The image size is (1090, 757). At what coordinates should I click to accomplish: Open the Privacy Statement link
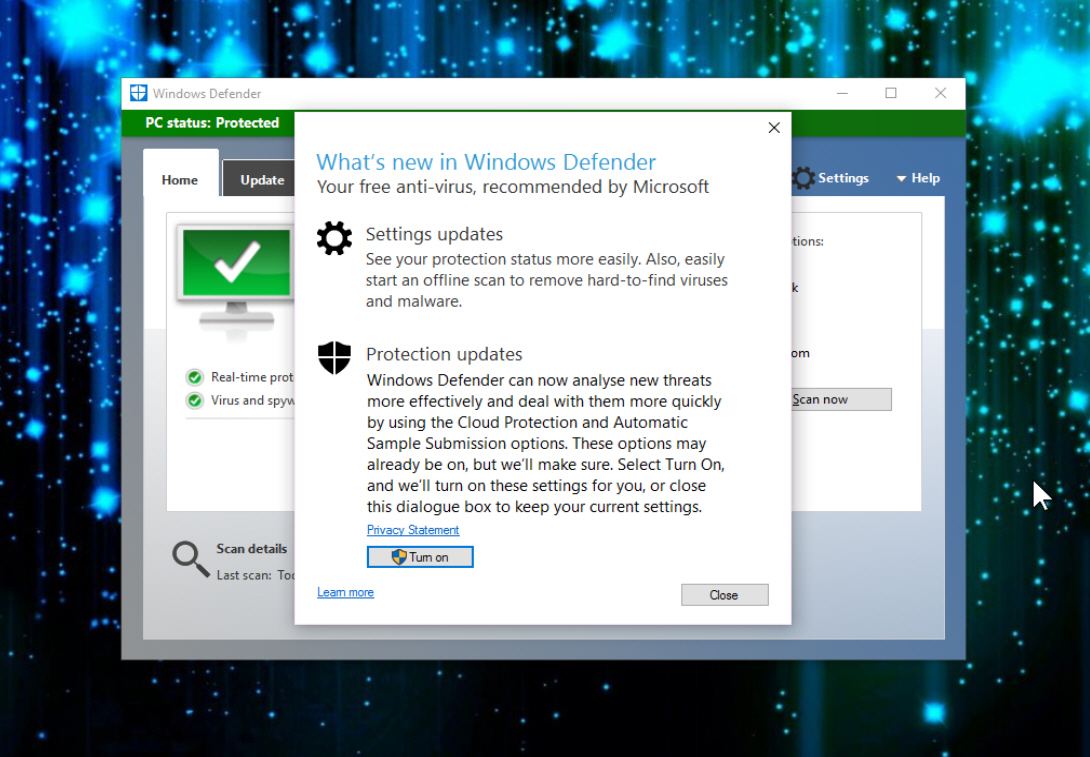point(413,530)
